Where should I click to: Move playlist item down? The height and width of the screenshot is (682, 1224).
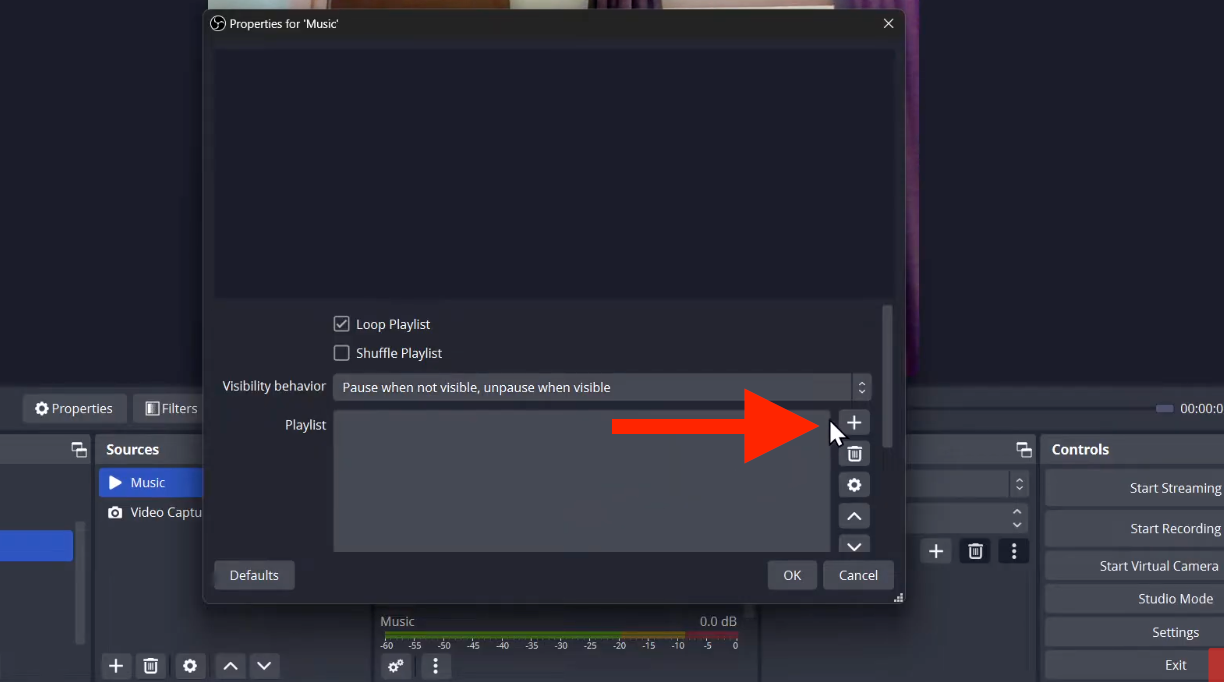pyautogui.click(x=854, y=545)
